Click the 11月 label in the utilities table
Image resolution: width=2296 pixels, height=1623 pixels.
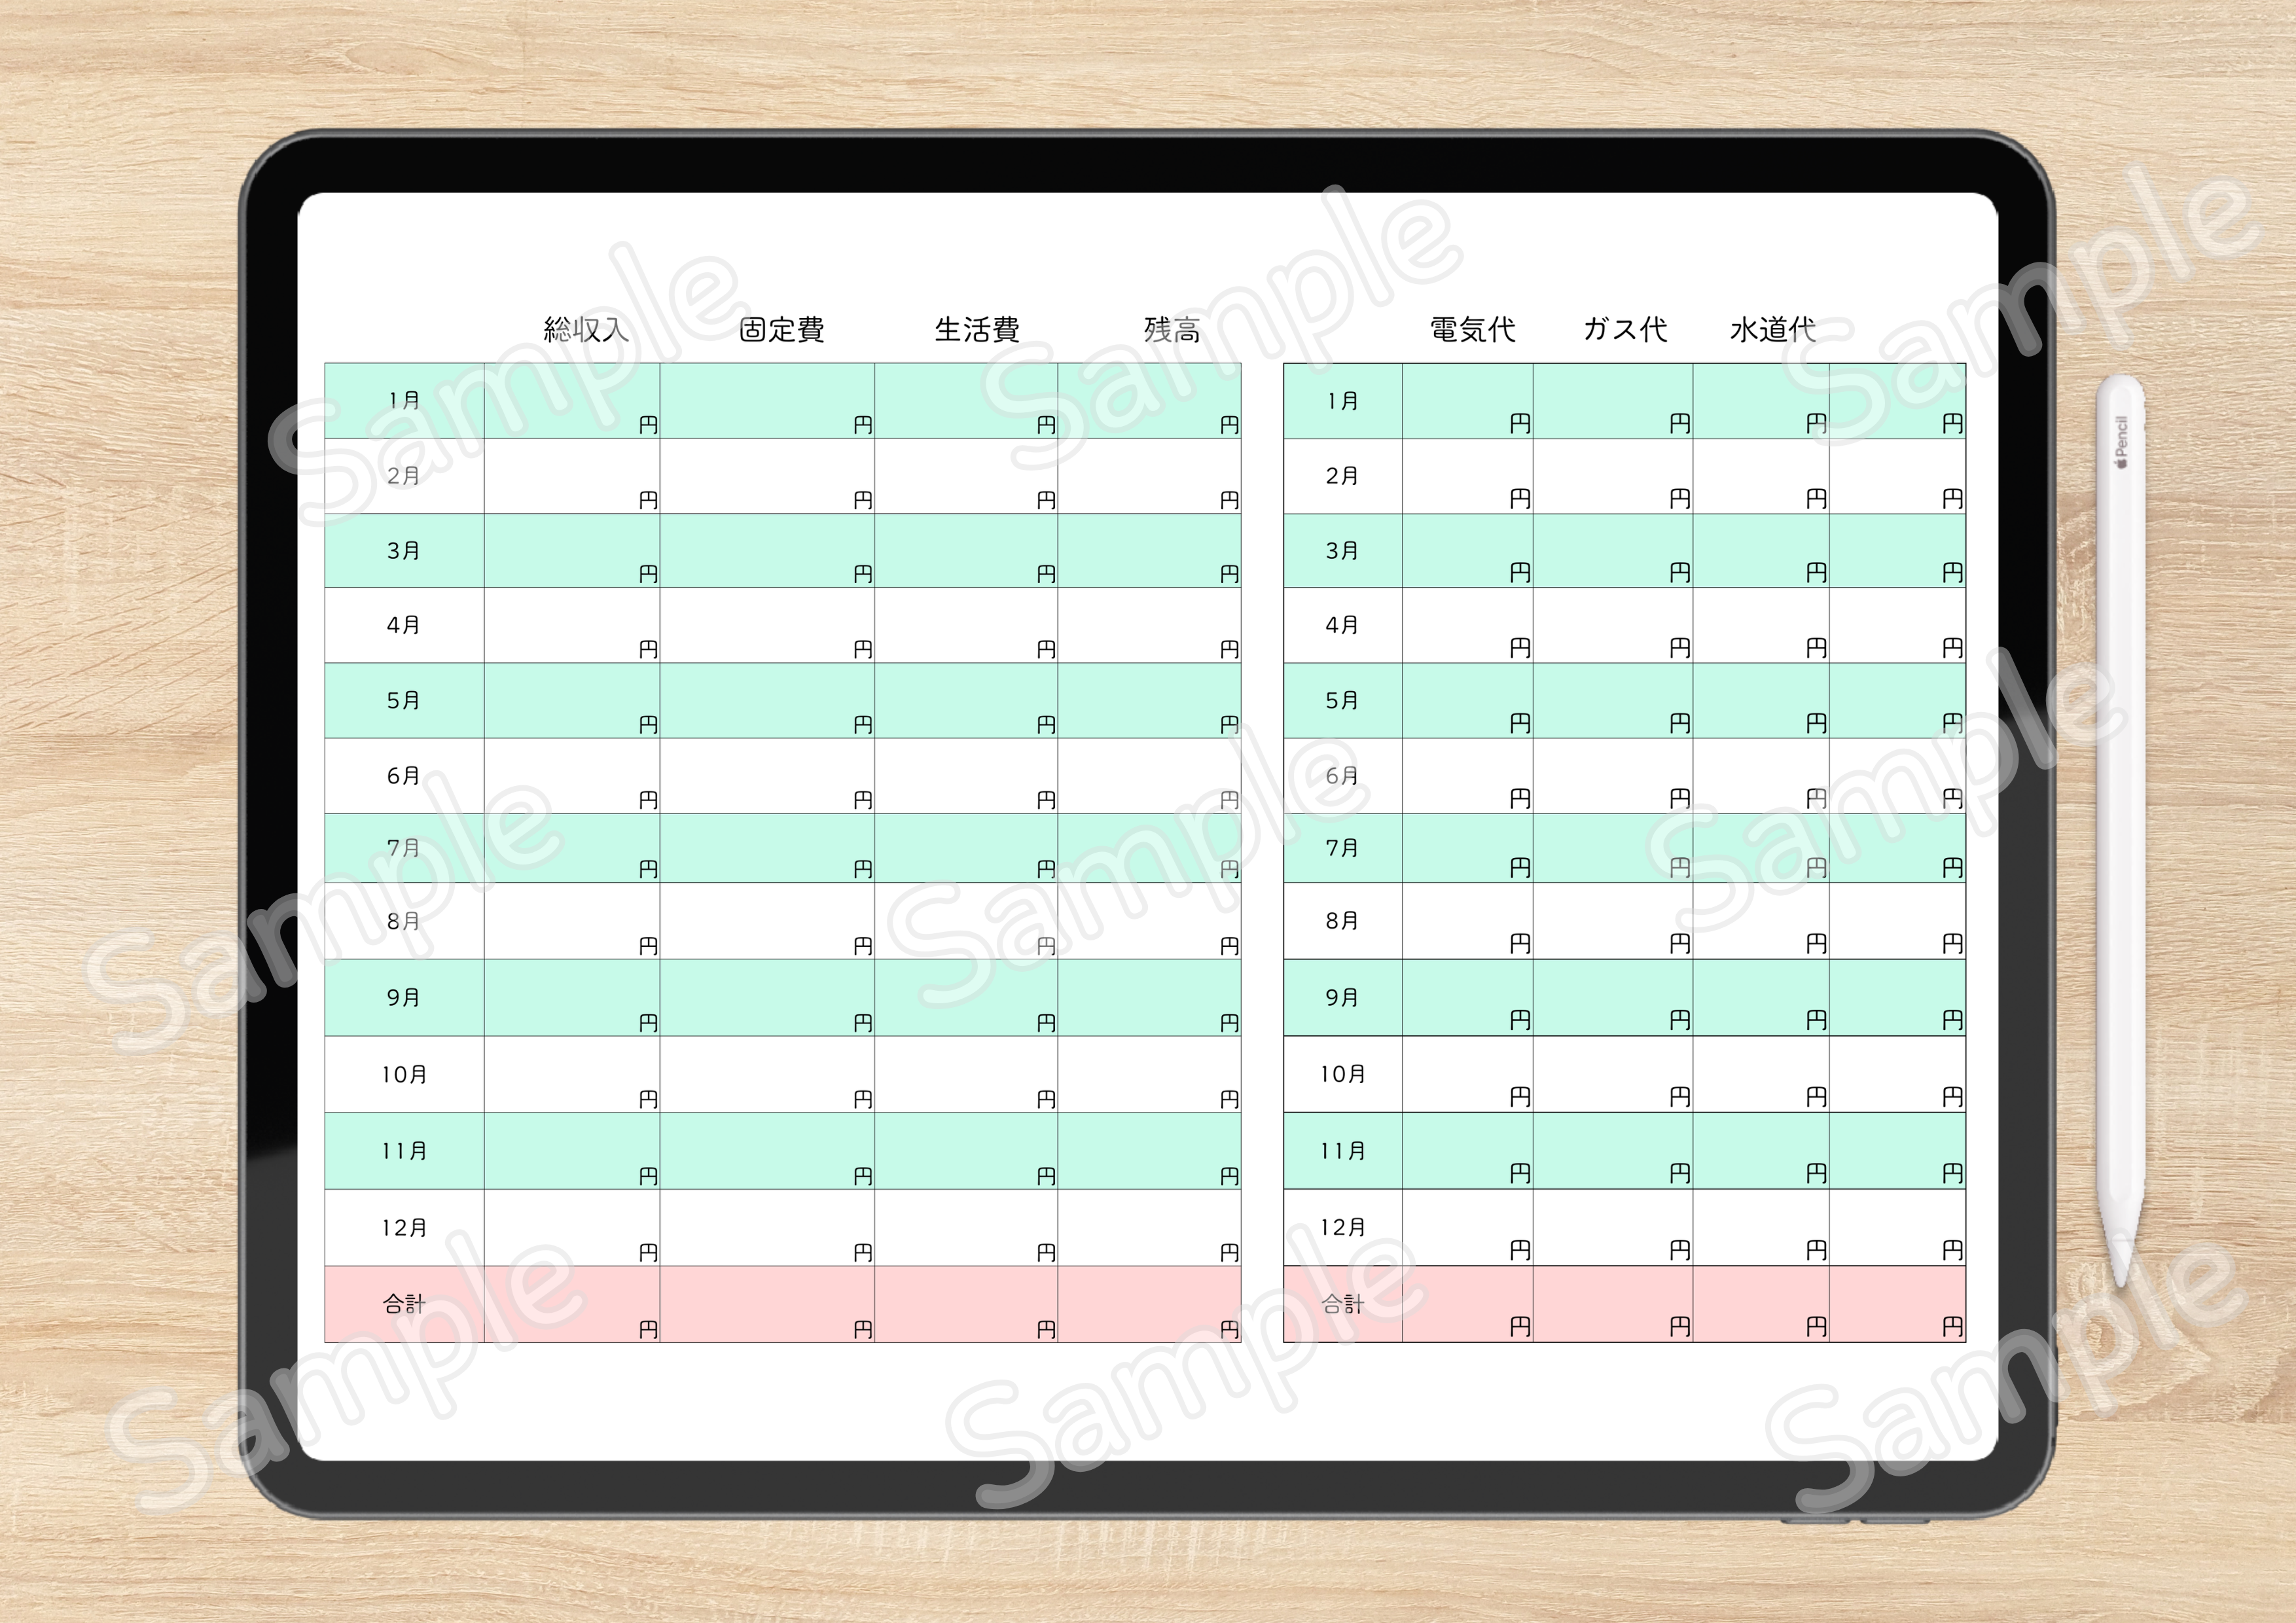point(1342,1151)
